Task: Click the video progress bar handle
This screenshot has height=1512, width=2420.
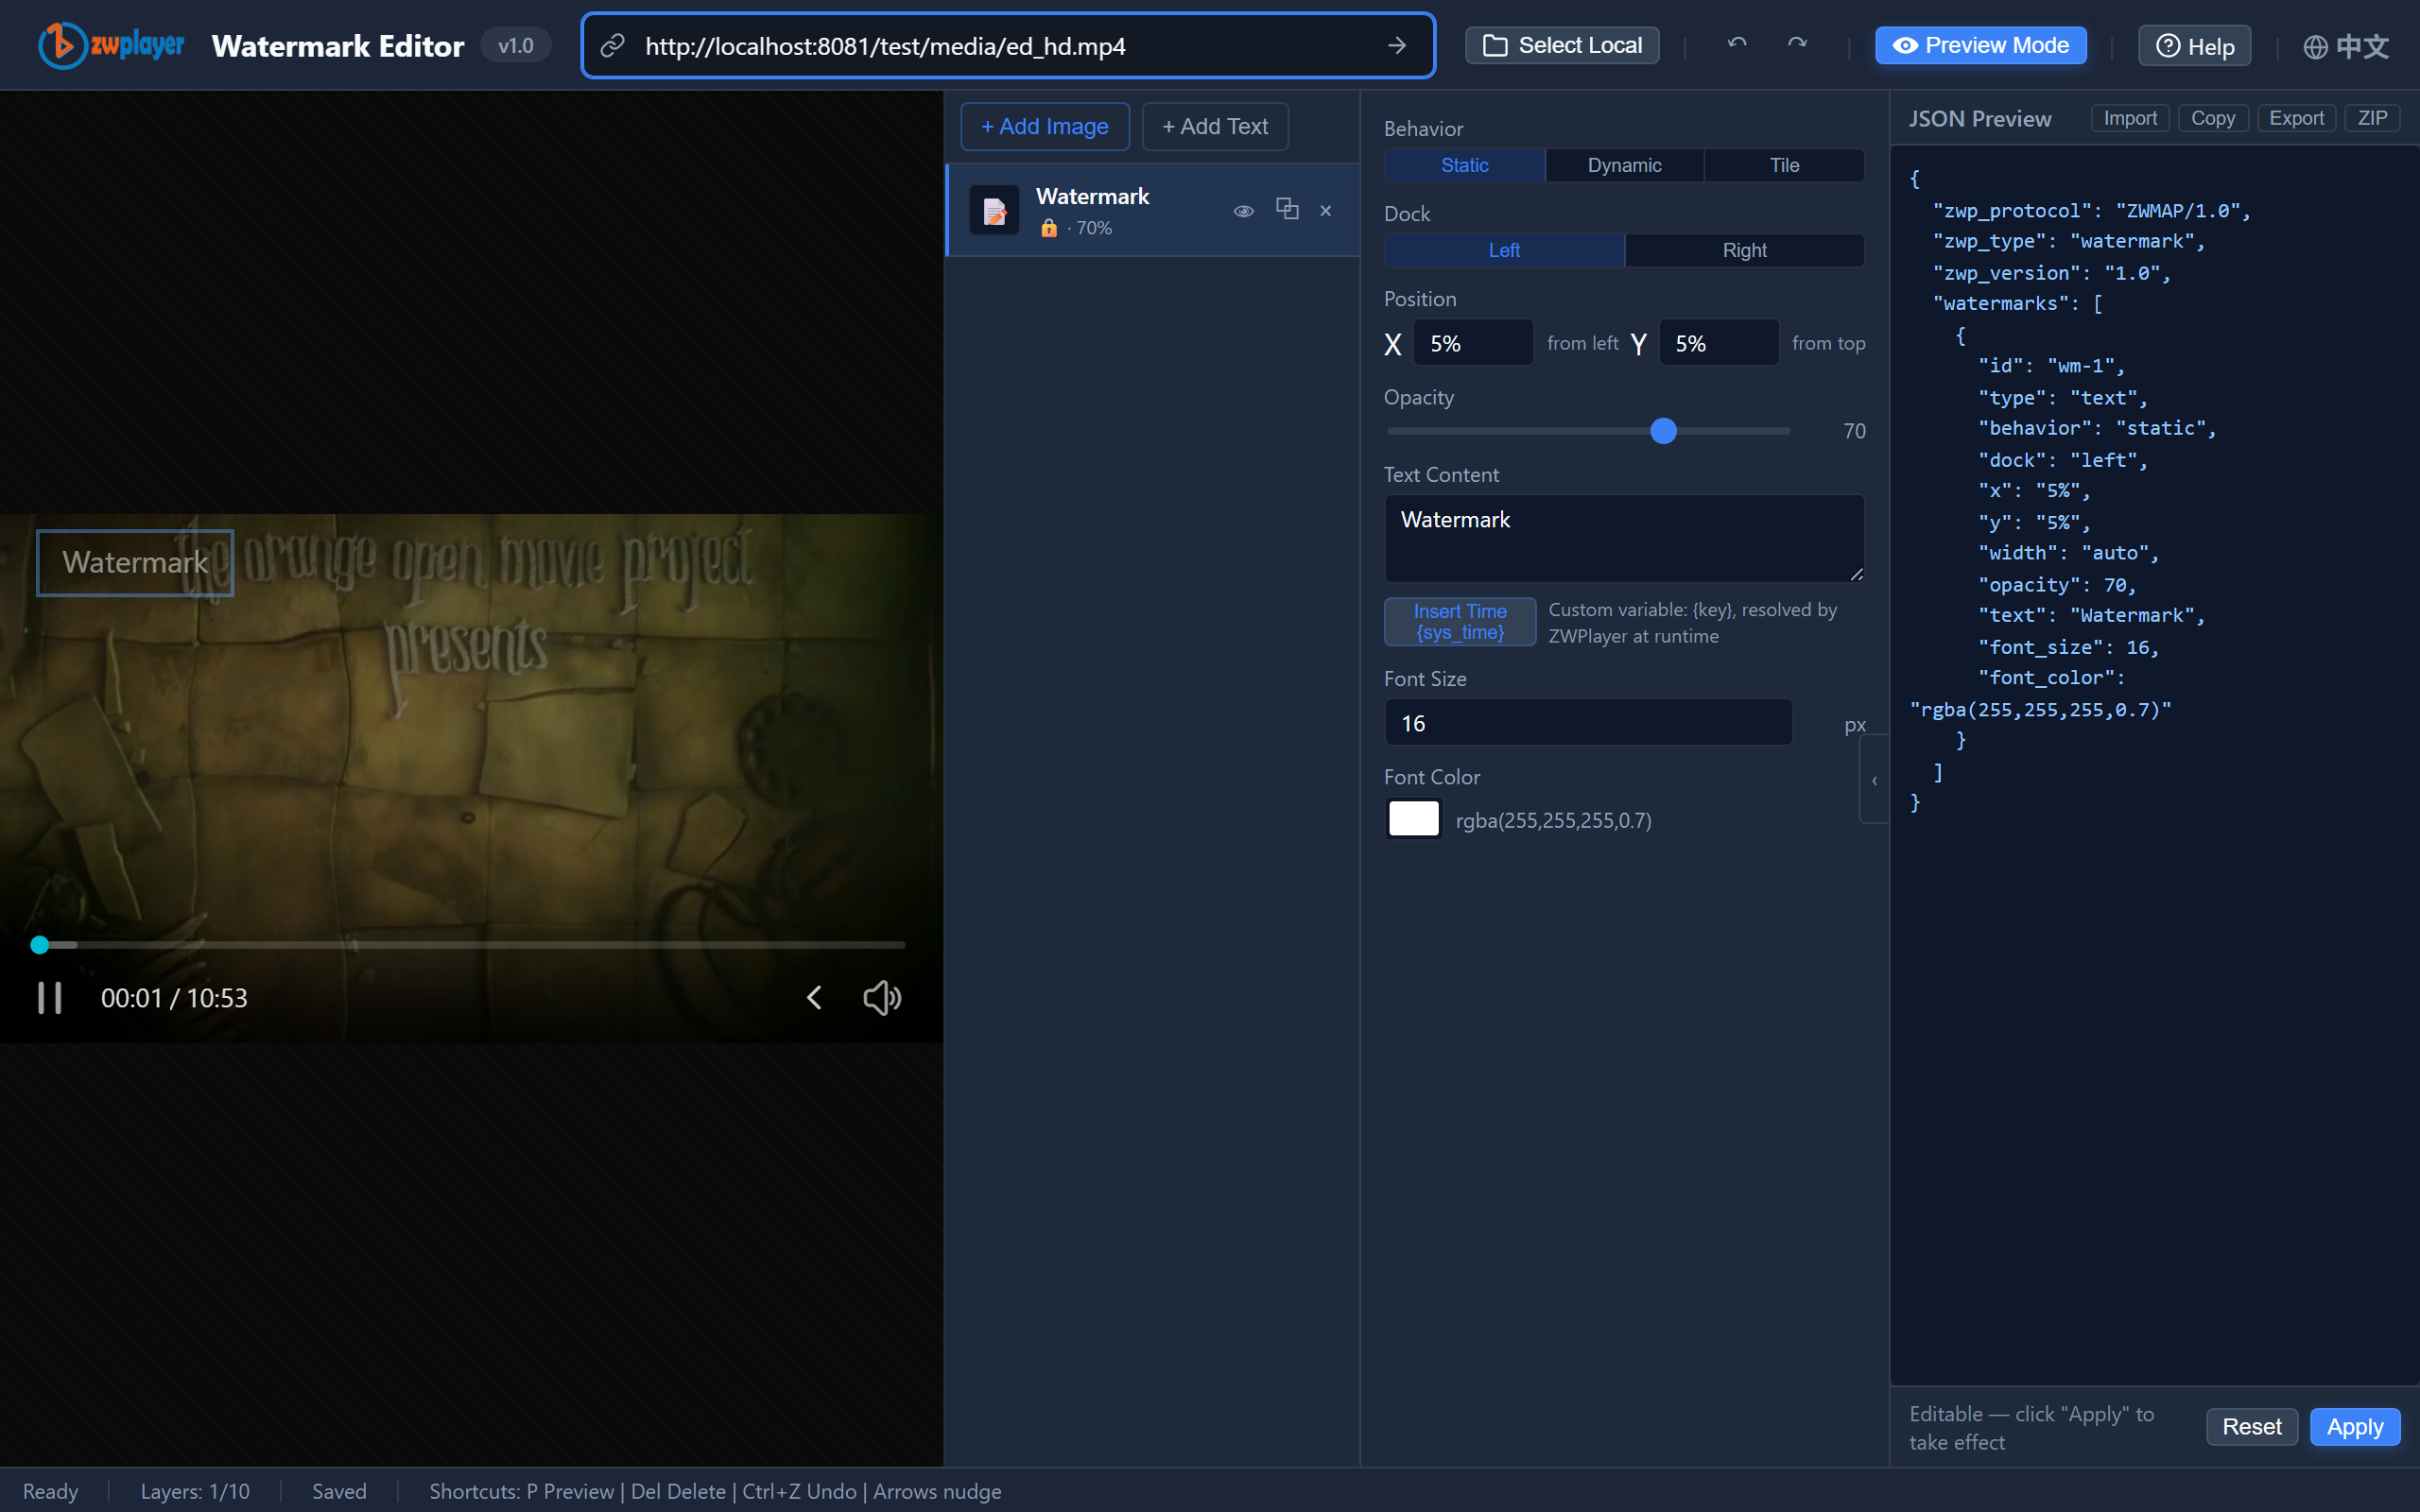Action: coord(40,944)
